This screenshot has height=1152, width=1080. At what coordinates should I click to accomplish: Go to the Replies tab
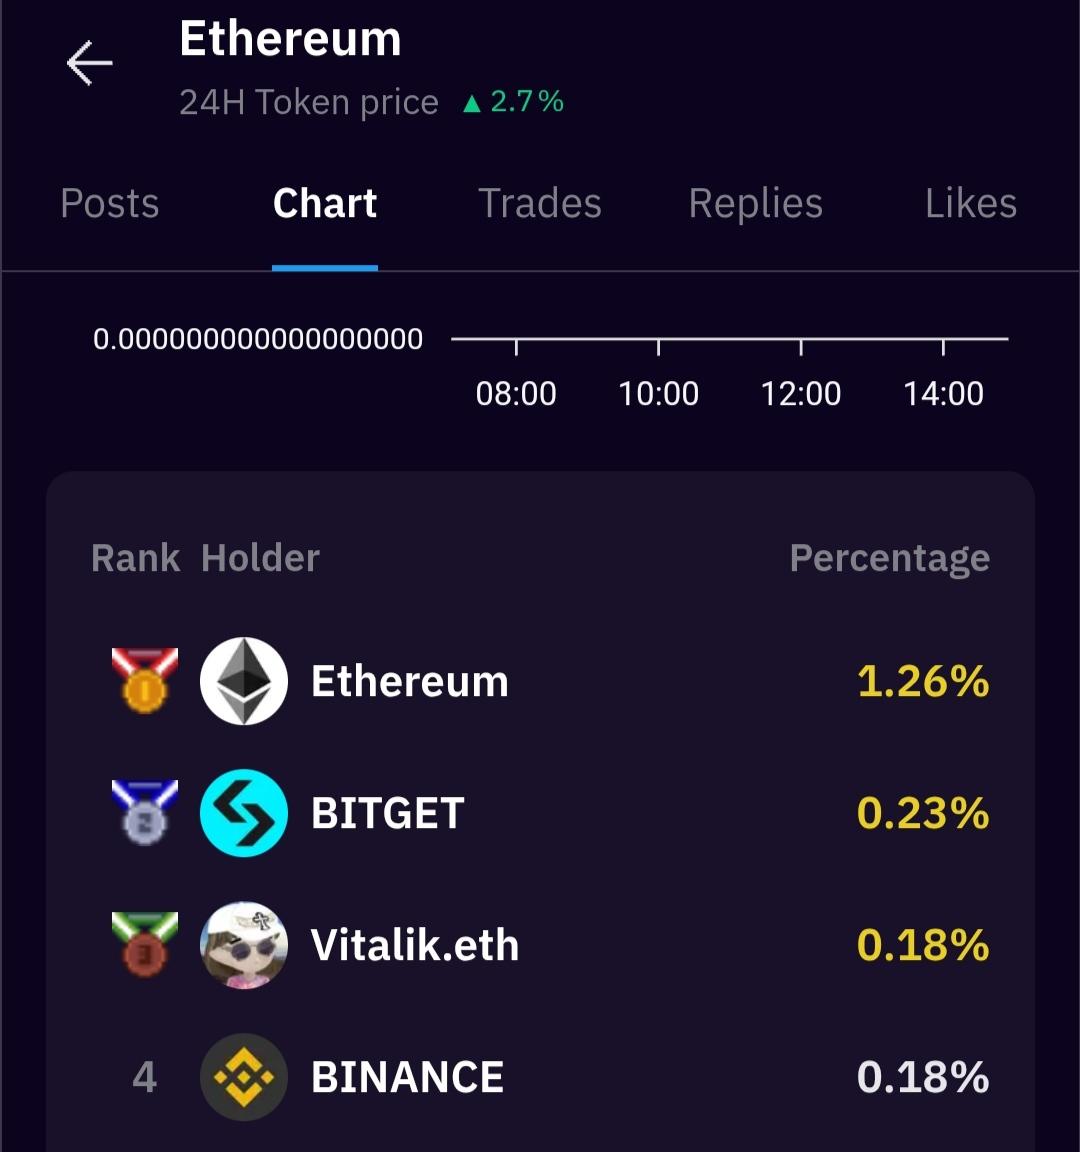(x=756, y=204)
